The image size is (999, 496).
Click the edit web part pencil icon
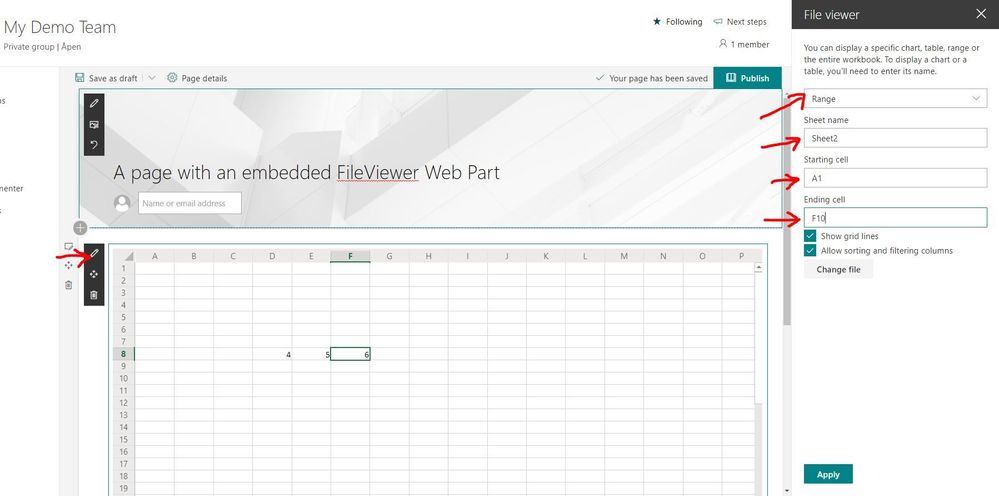tap(94, 253)
